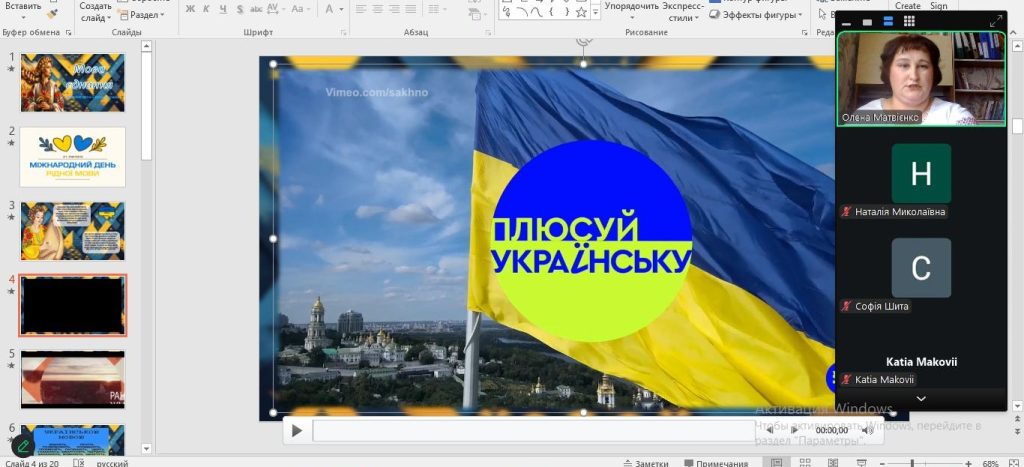Click zoom out minus button

coord(882,463)
